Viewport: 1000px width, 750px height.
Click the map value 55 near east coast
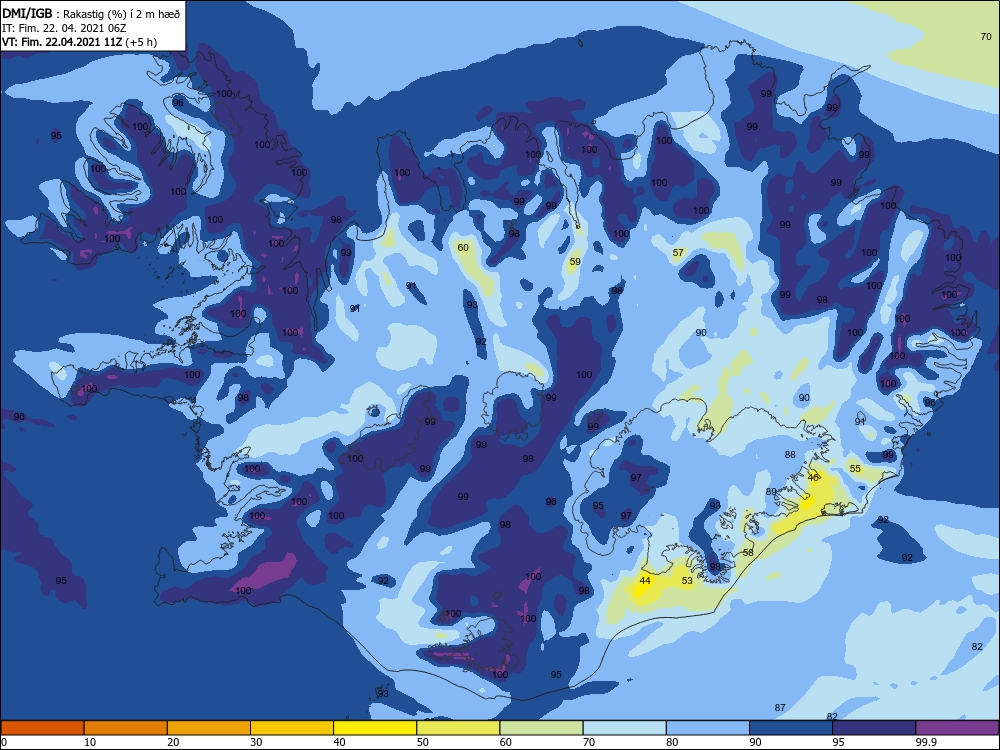[x=855, y=468]
